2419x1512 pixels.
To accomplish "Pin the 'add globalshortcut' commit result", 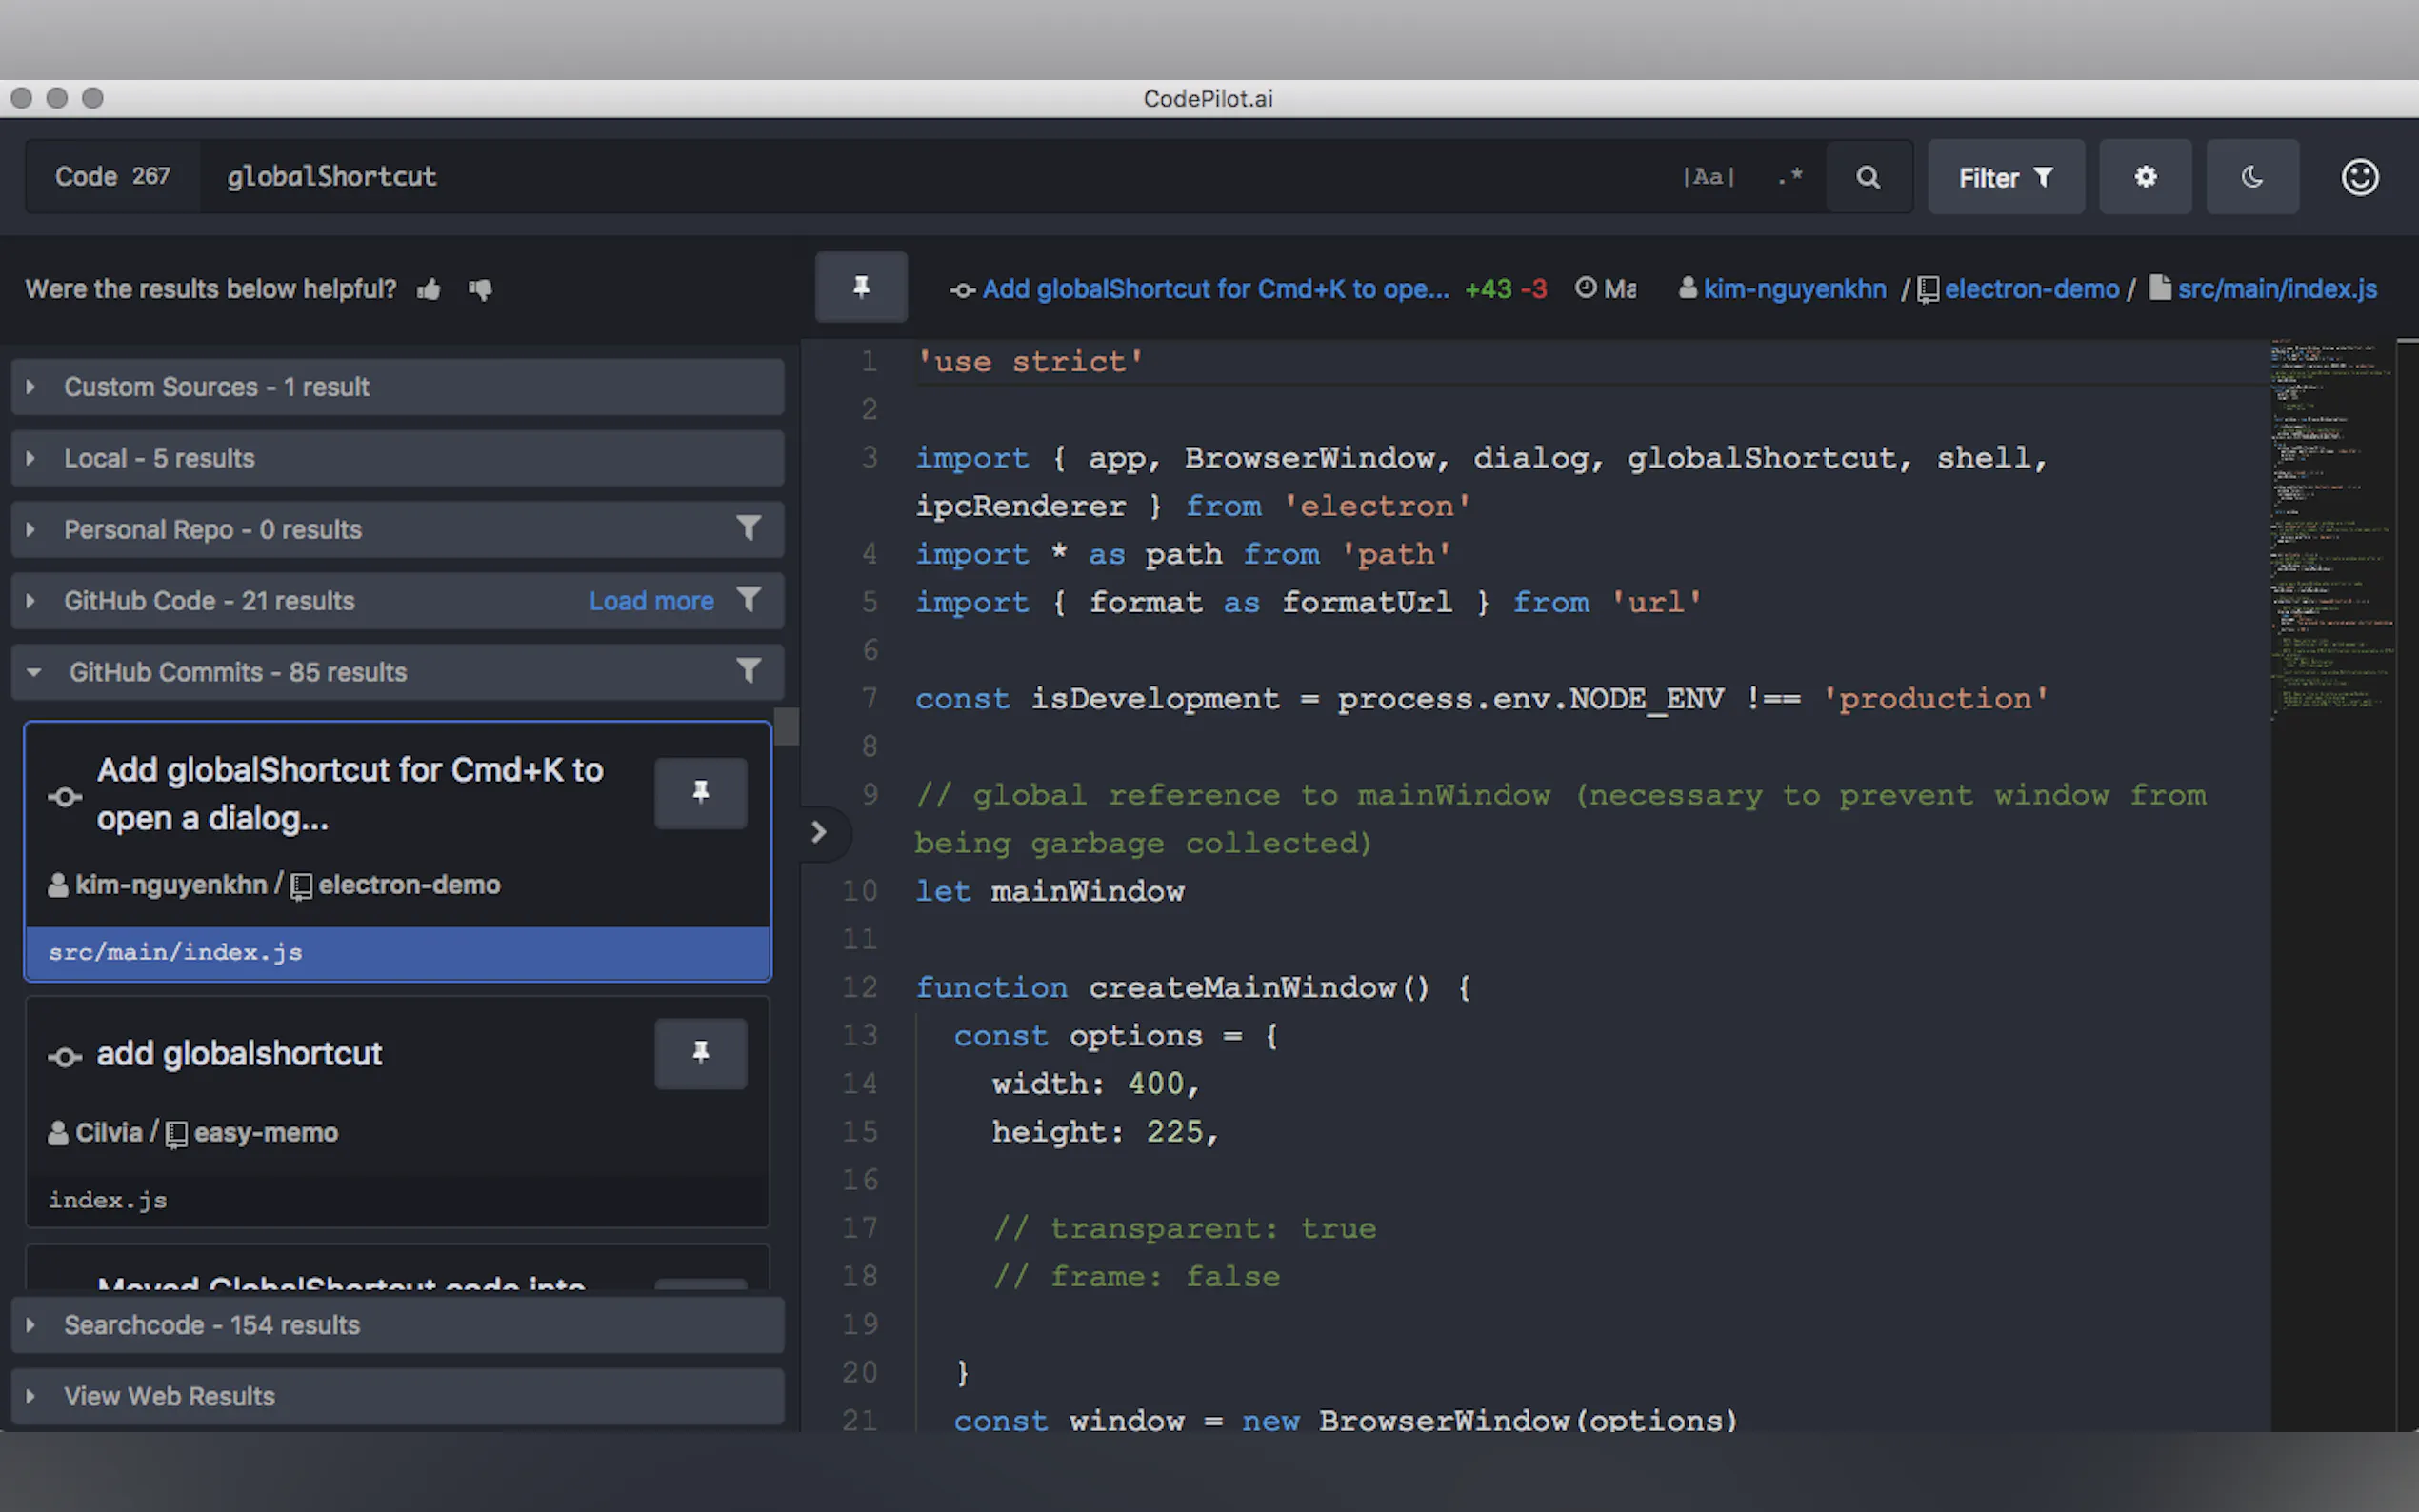I will coord(700,1053).
